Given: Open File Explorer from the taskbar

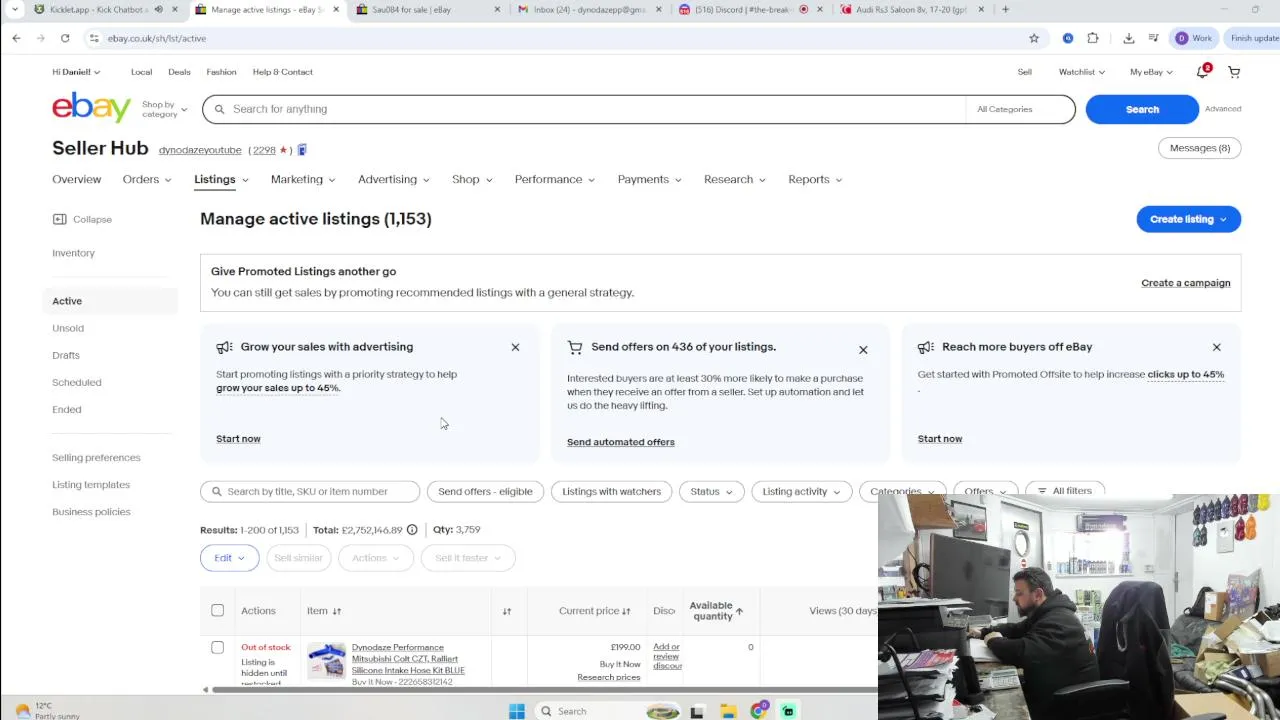Looking at the screenshot, I should [728, 711].
